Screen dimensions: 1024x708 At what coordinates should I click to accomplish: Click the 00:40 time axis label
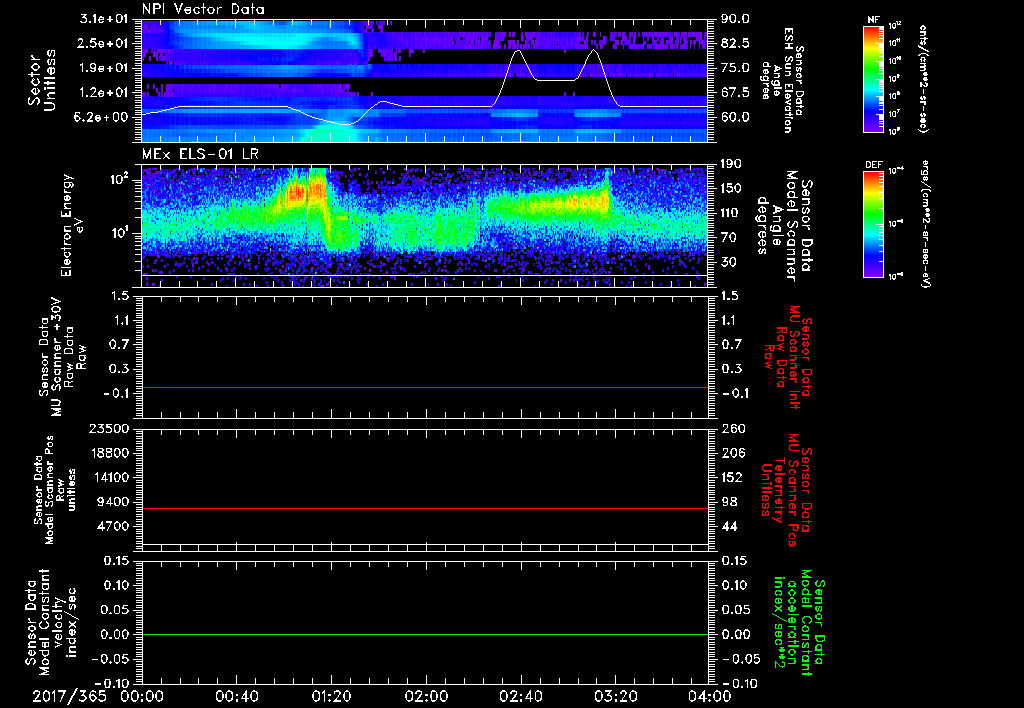[236, 694]
